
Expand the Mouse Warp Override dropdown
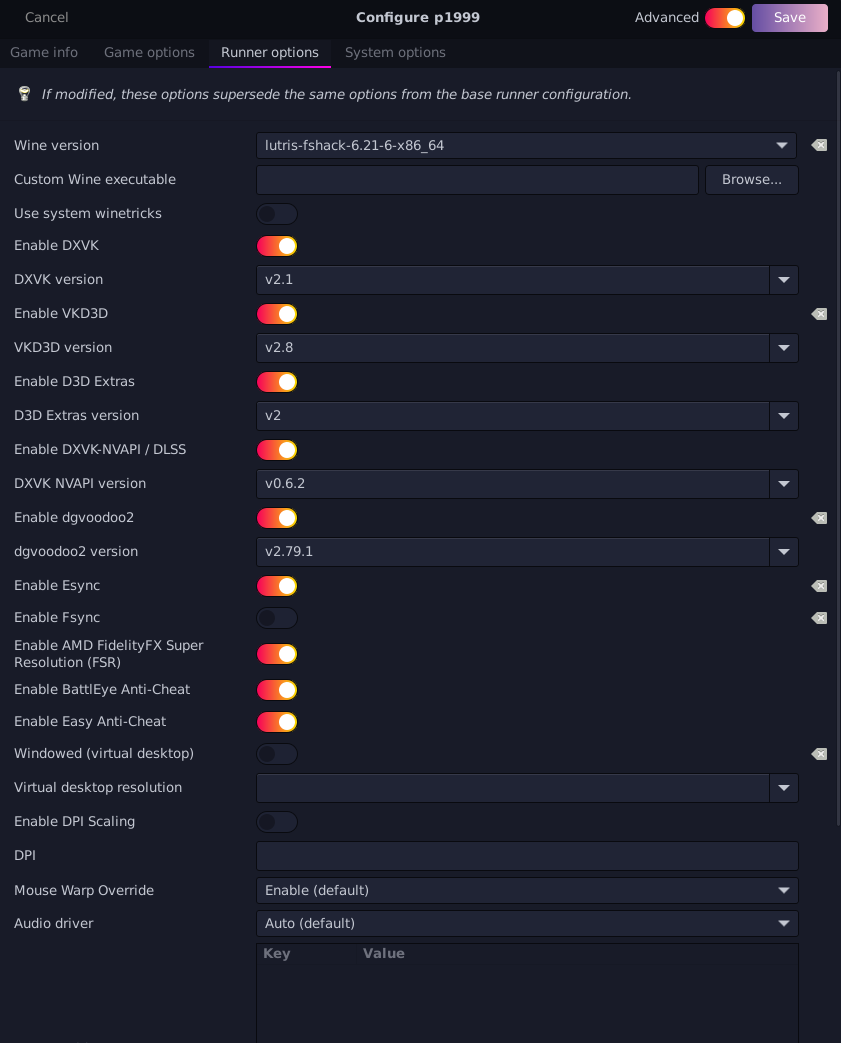pos(527,890)
